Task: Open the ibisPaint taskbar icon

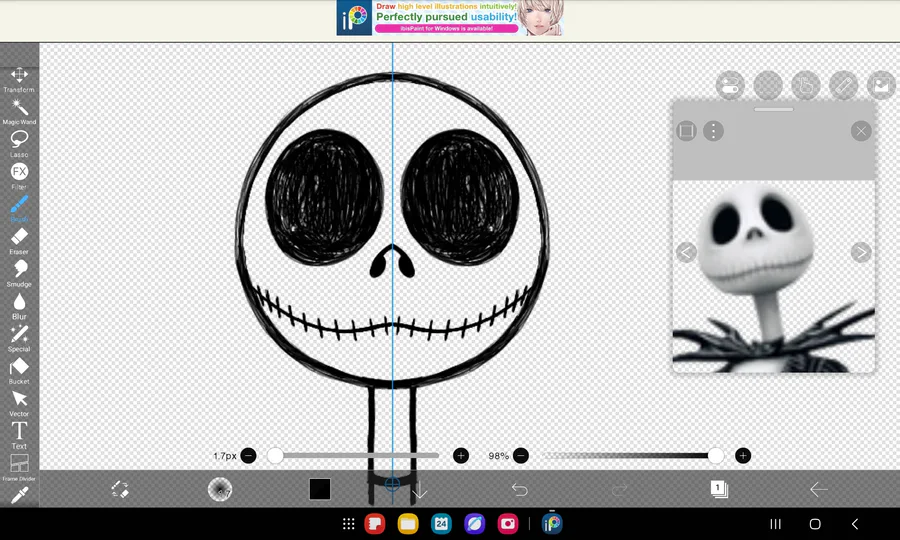Action: (x=552, y=523)
